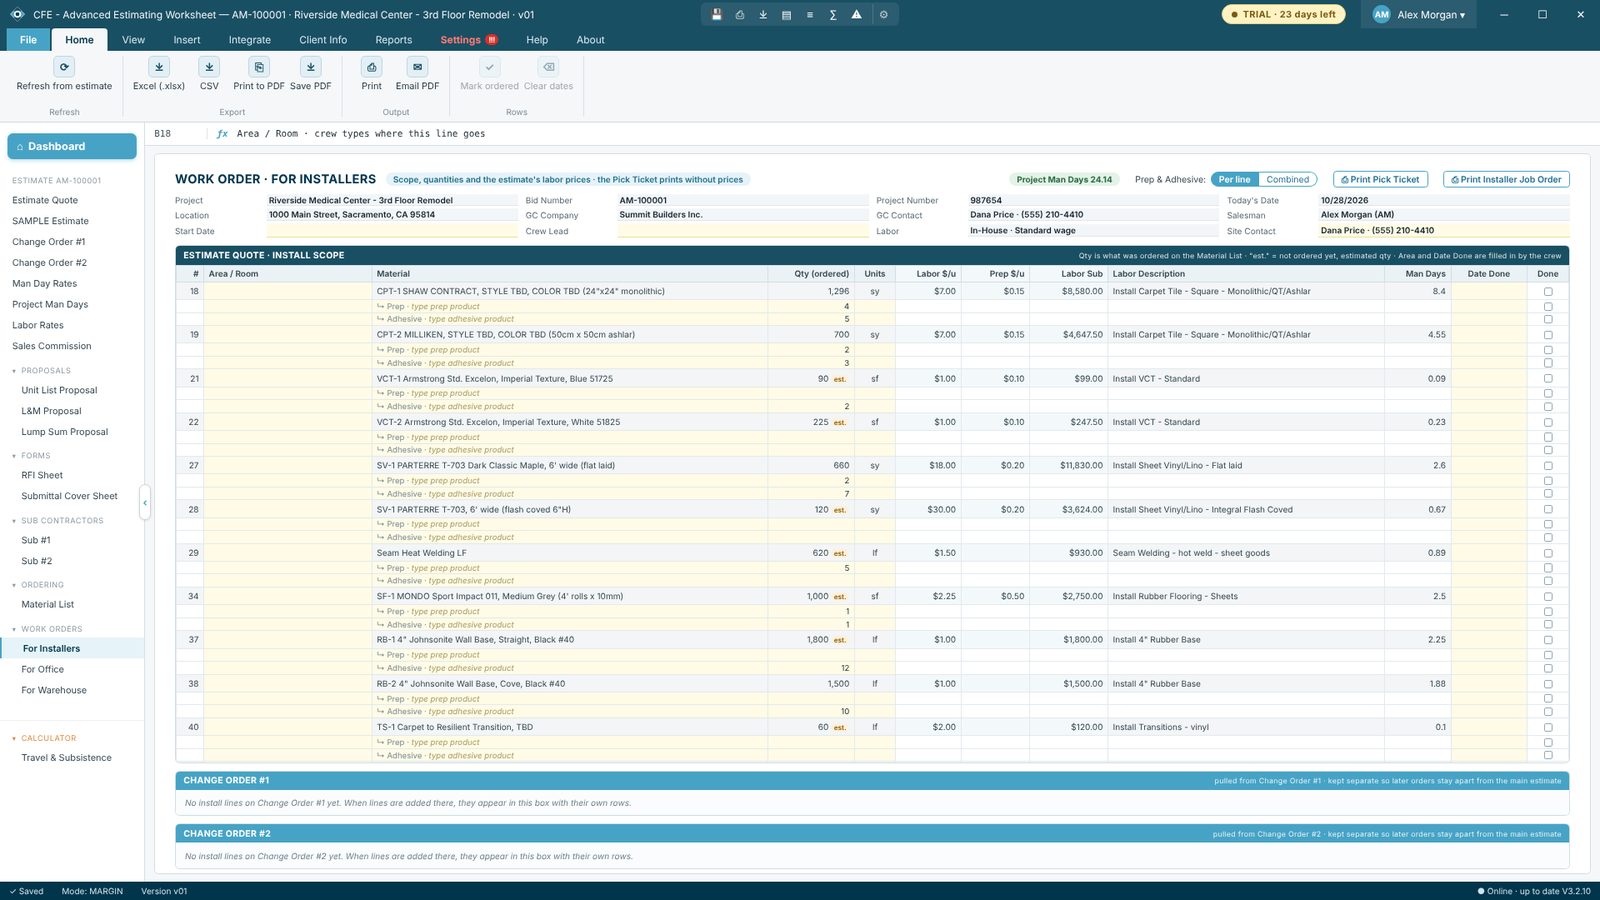Click the Email PDF envelope icon
This screenshot has width=1600, height=900.
tap(417, 67)
